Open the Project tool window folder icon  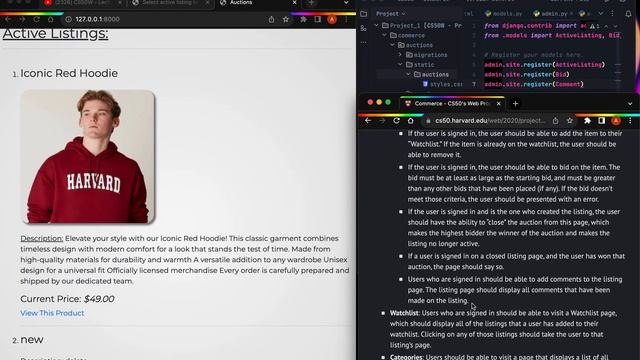coord(364,14)
